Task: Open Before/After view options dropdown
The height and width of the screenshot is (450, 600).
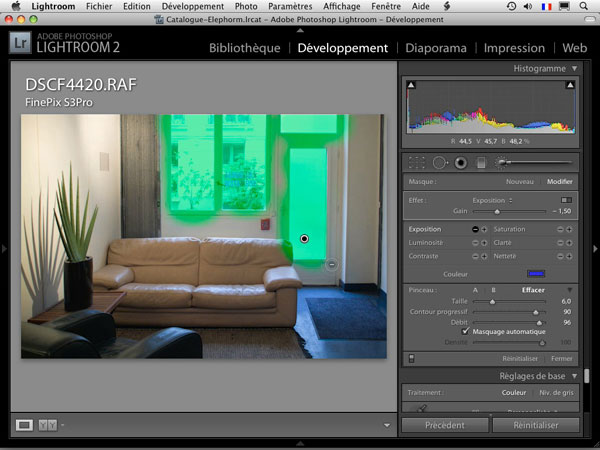Action: tap(62, 425)
